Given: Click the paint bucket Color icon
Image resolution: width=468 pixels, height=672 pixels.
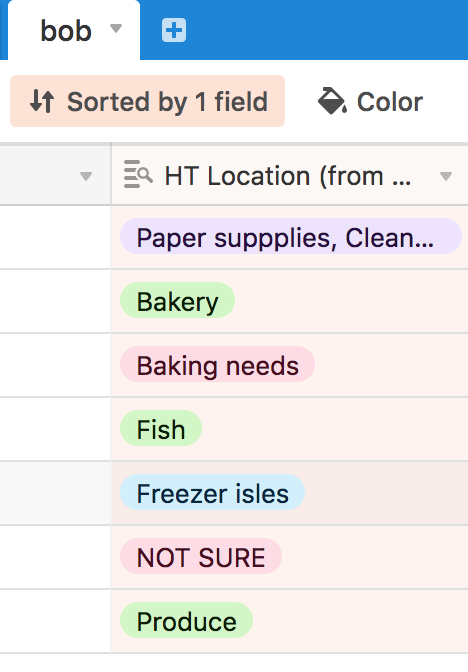Looking at the screenshot, I should point(332,101).
